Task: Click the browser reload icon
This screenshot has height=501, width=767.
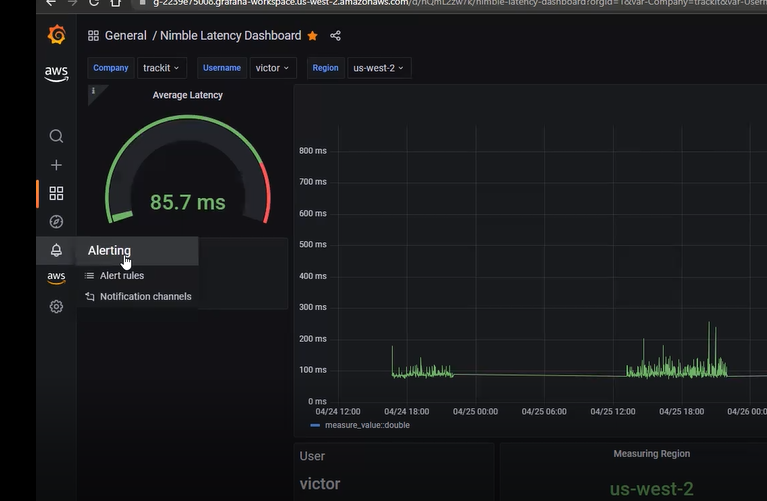Action: [x=93, y=3]
